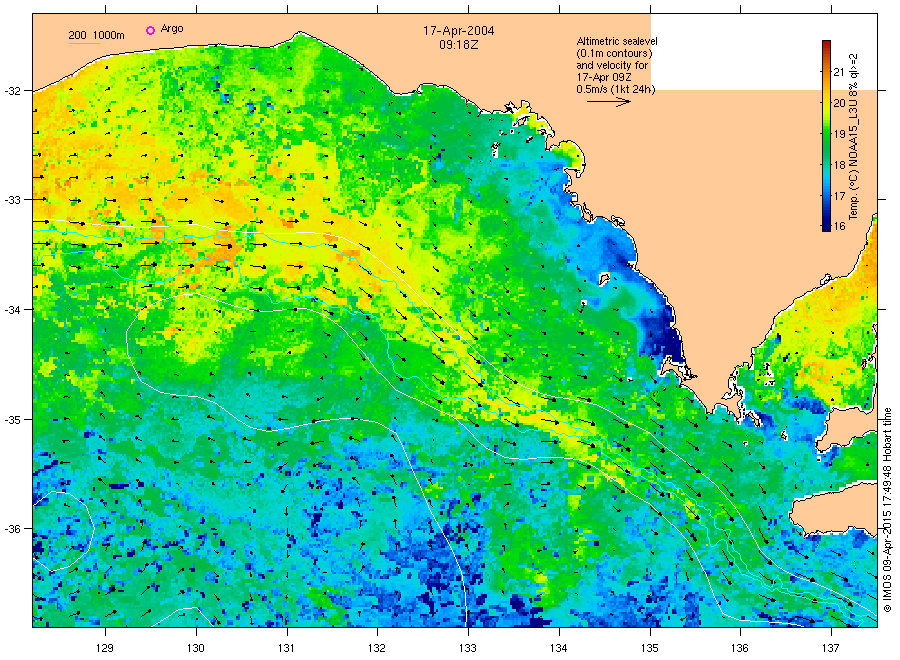This screenshot has width=900, height=660.
Task: Click the -33 latitude axis label
Action: [x=12, y=200]
